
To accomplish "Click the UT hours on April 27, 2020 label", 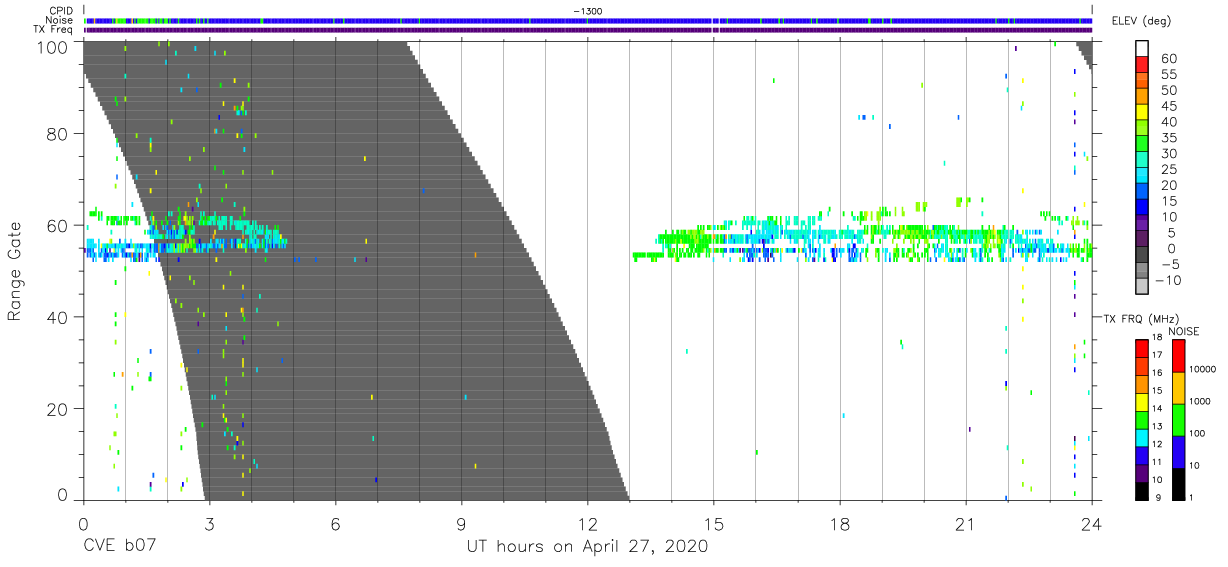I will tap(587, 547).
